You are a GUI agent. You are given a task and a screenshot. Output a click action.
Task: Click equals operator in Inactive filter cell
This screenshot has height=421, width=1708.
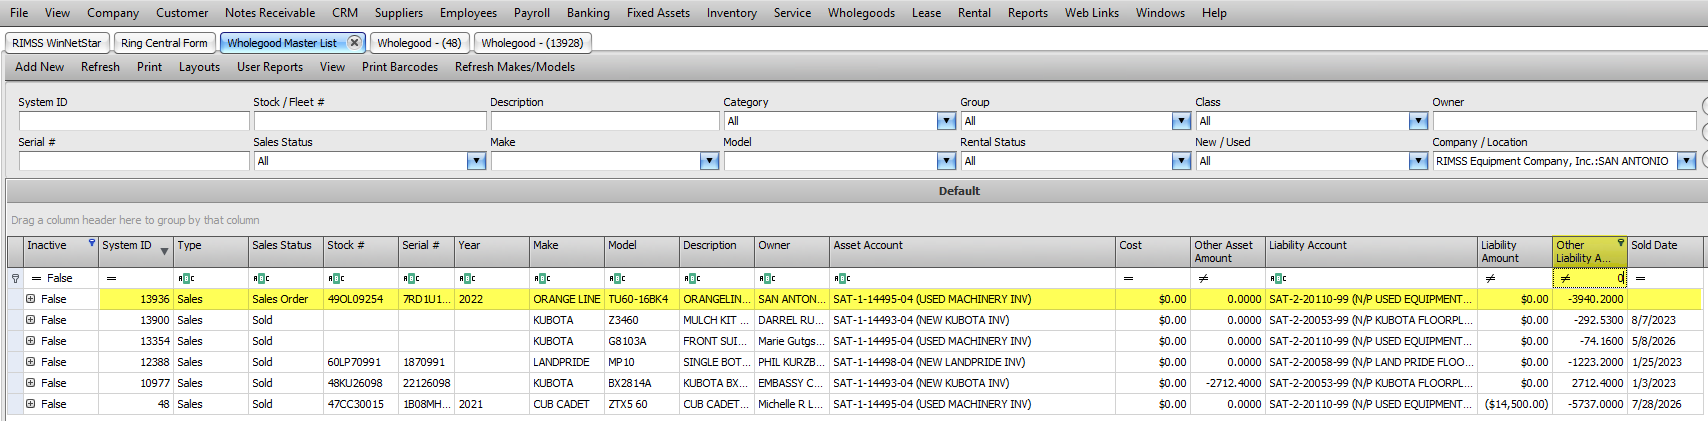tap(36, 279)
